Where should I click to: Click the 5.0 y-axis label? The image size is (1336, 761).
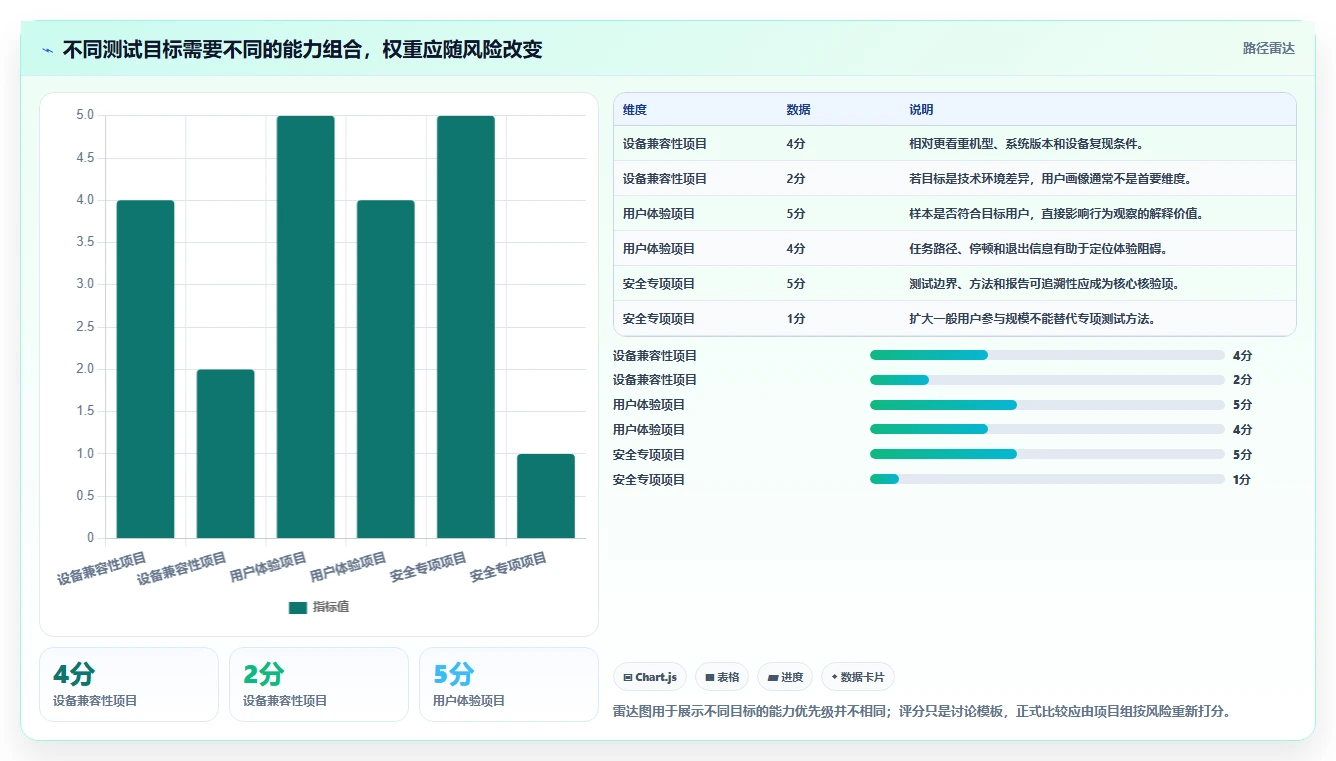[85, 115]
